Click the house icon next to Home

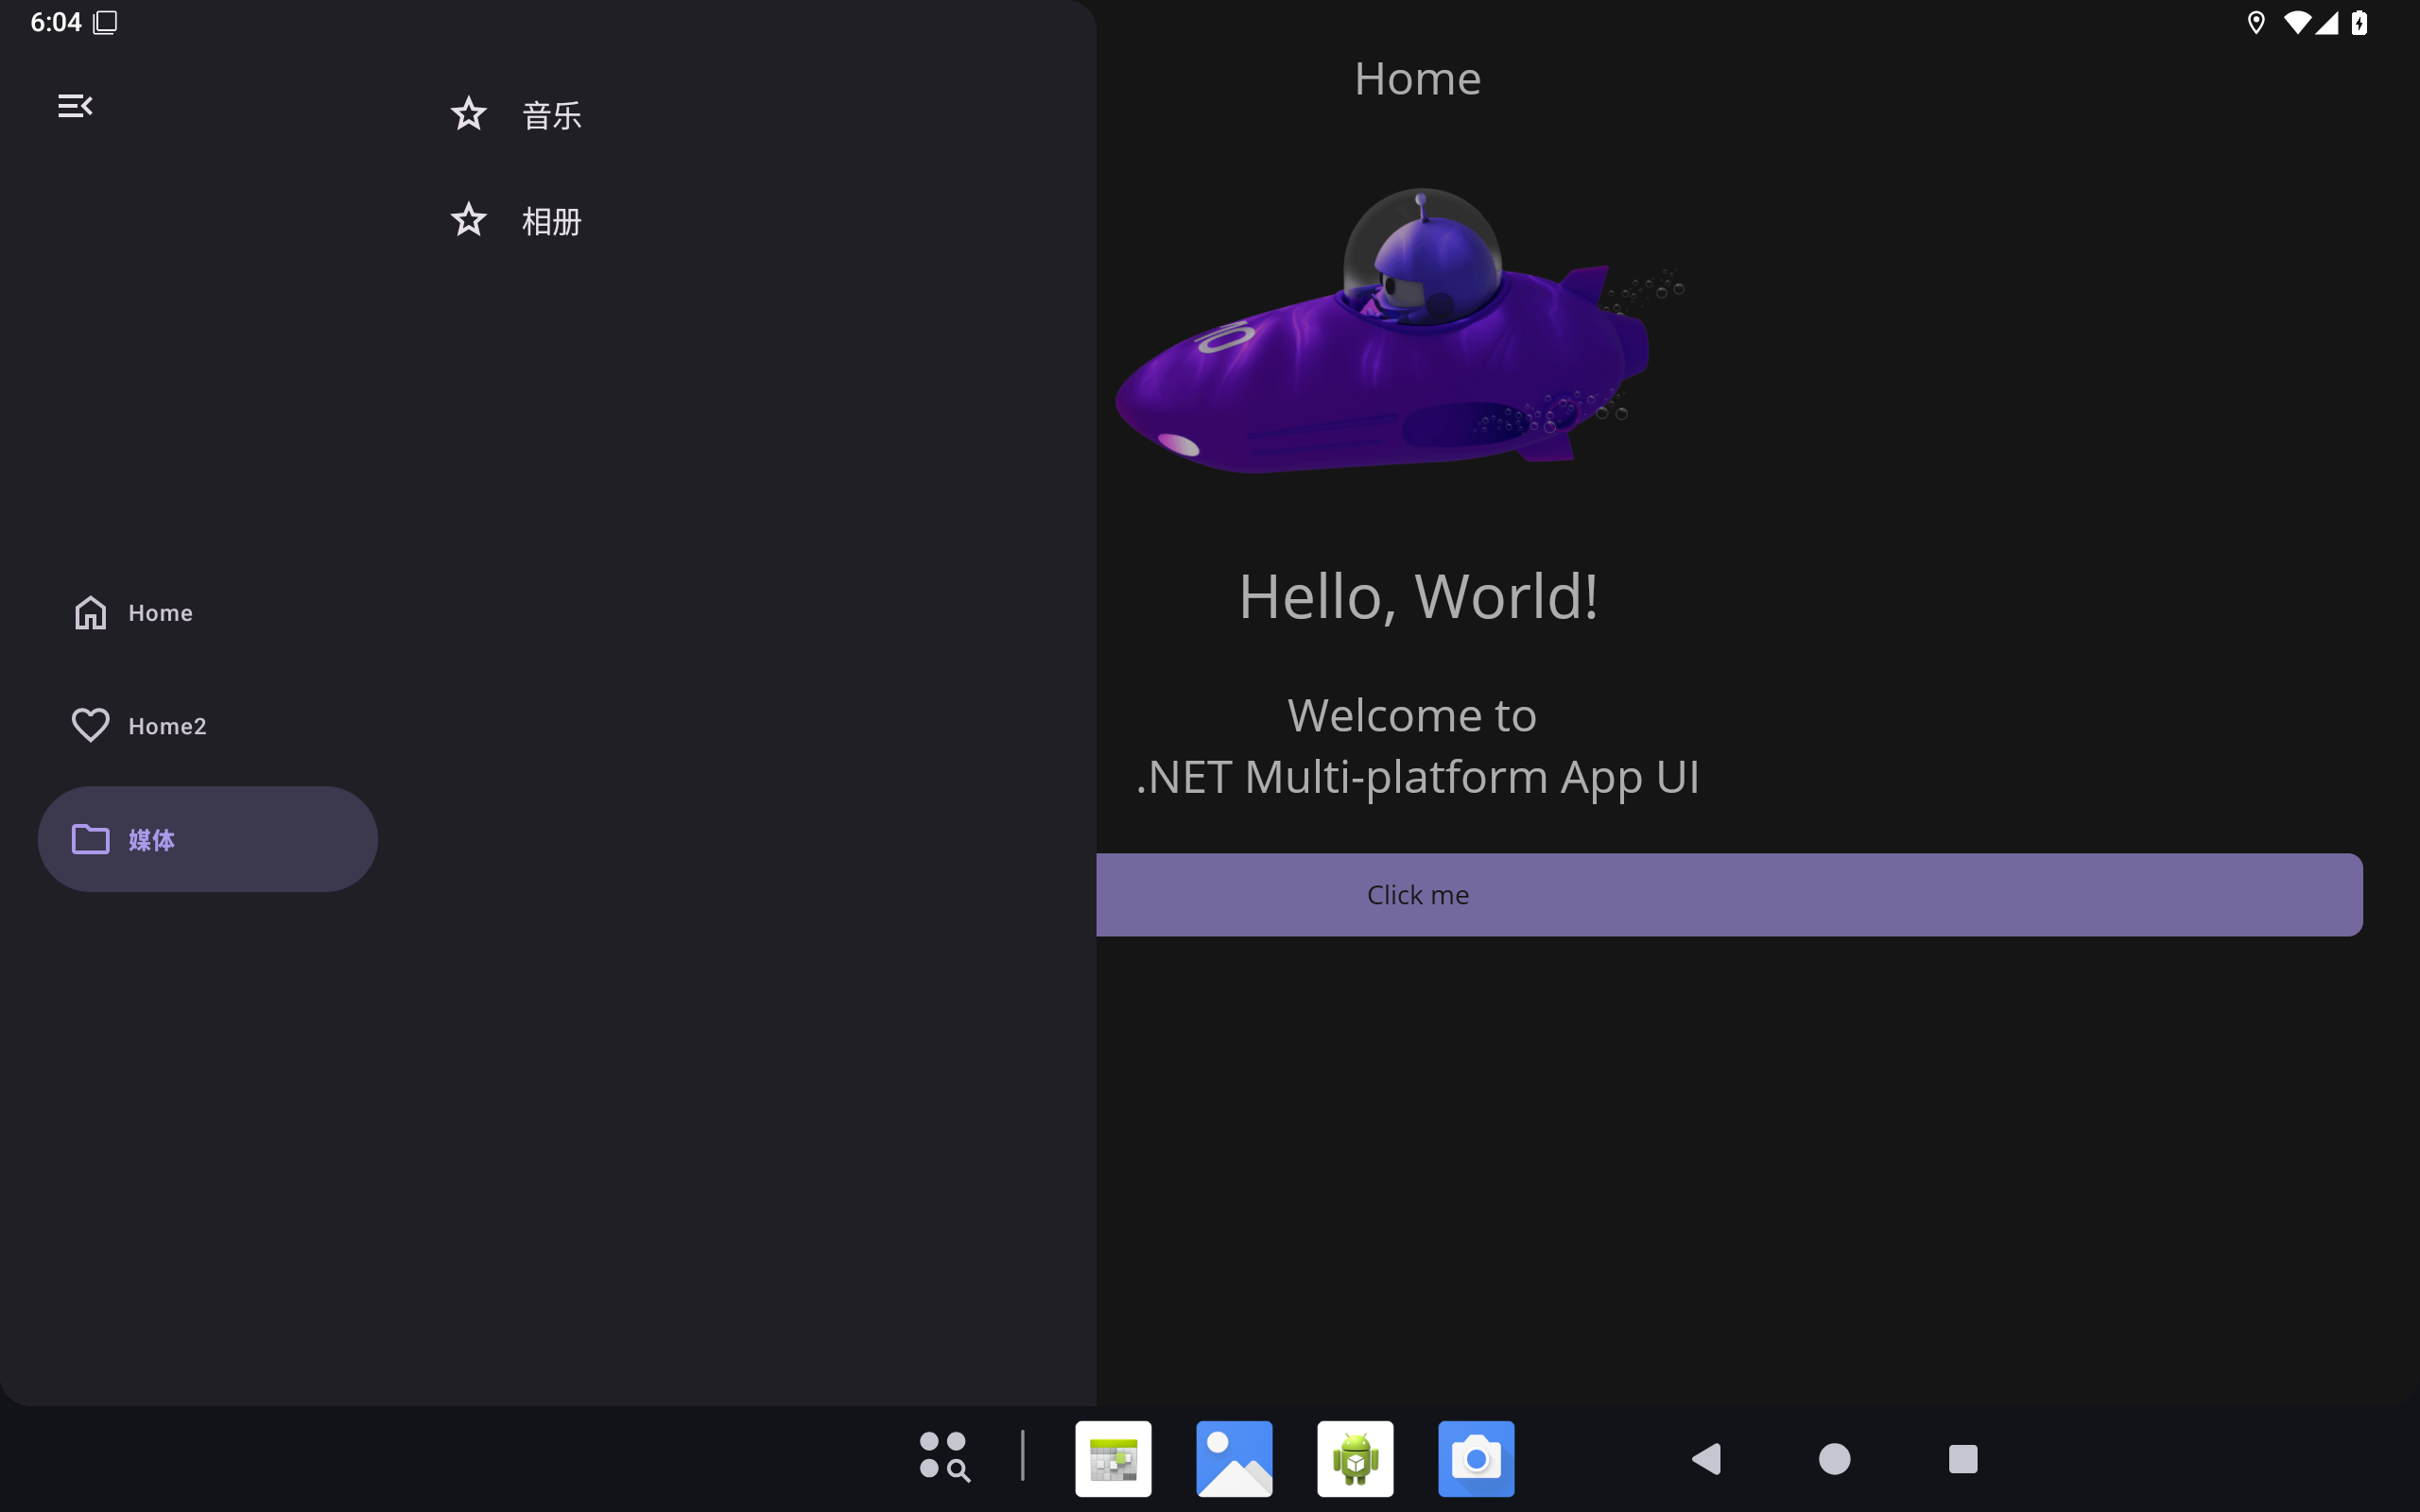pyautogui.click(x=90, y=612)
